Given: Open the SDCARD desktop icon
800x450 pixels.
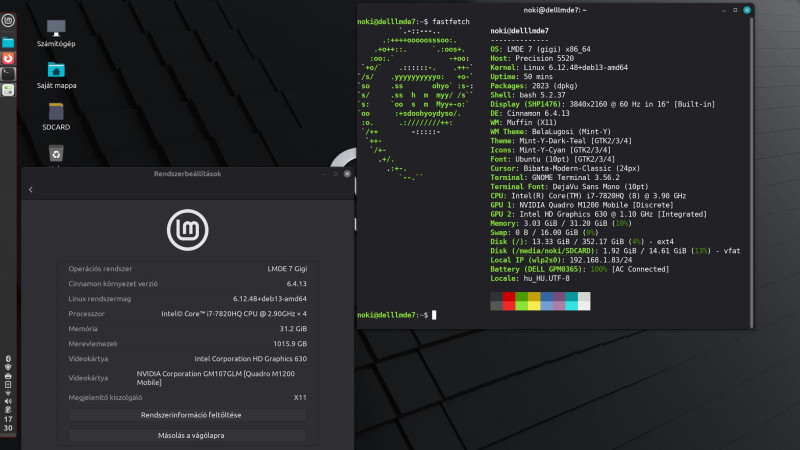Looking at the screenshot, I should (x=56, y=117).
